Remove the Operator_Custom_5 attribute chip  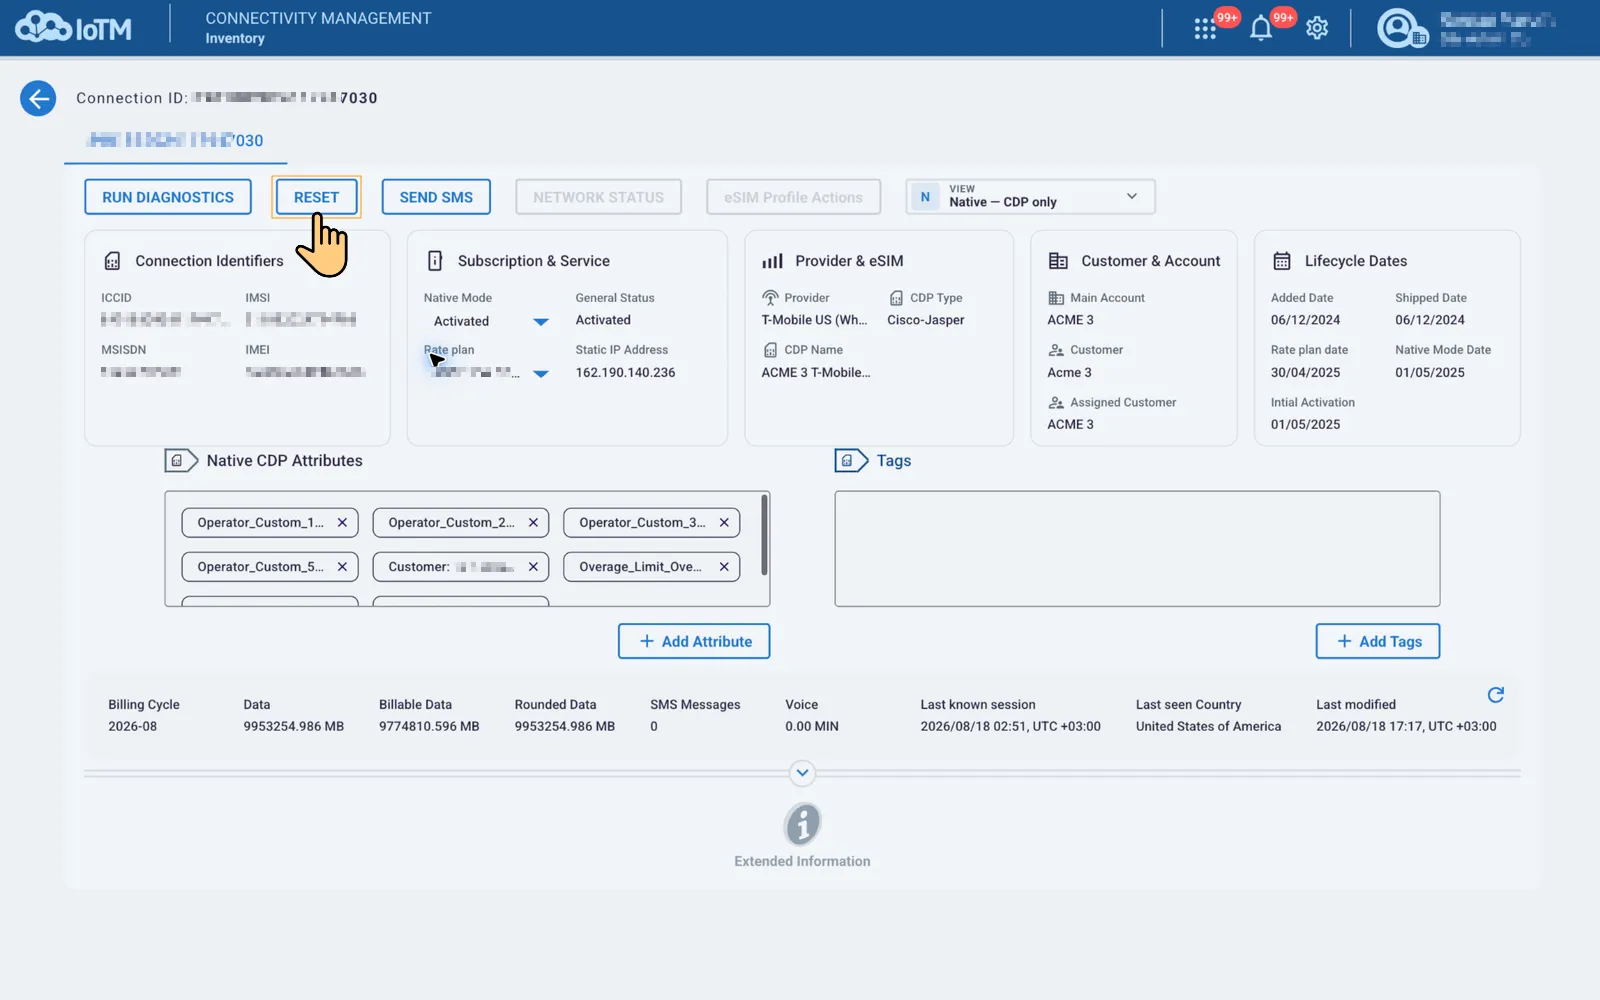coord(342,567)
